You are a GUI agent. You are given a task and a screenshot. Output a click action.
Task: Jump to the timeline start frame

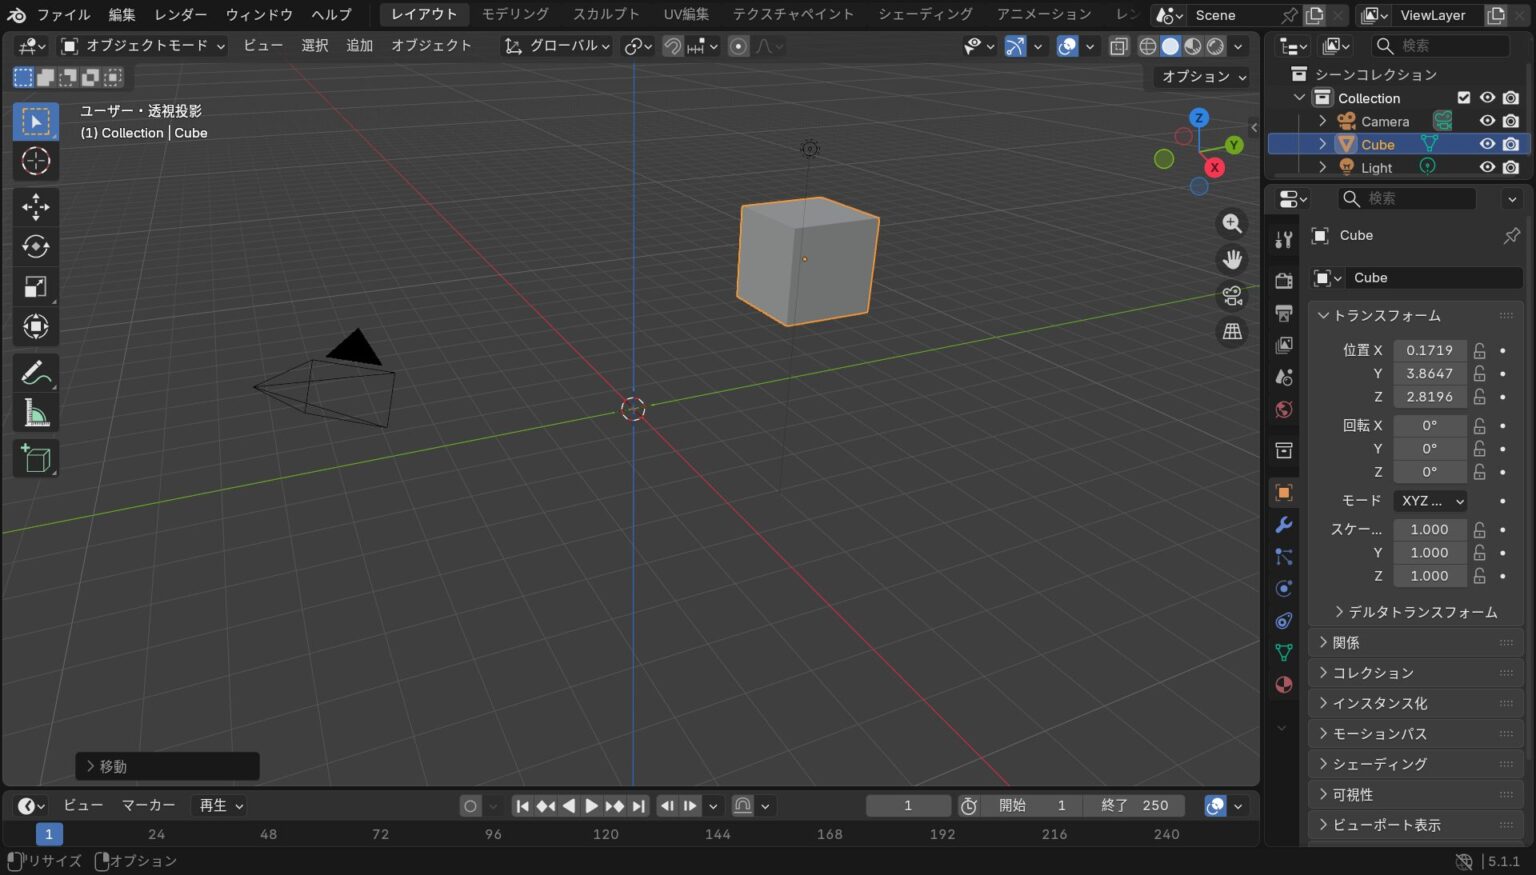click(522, 806)
